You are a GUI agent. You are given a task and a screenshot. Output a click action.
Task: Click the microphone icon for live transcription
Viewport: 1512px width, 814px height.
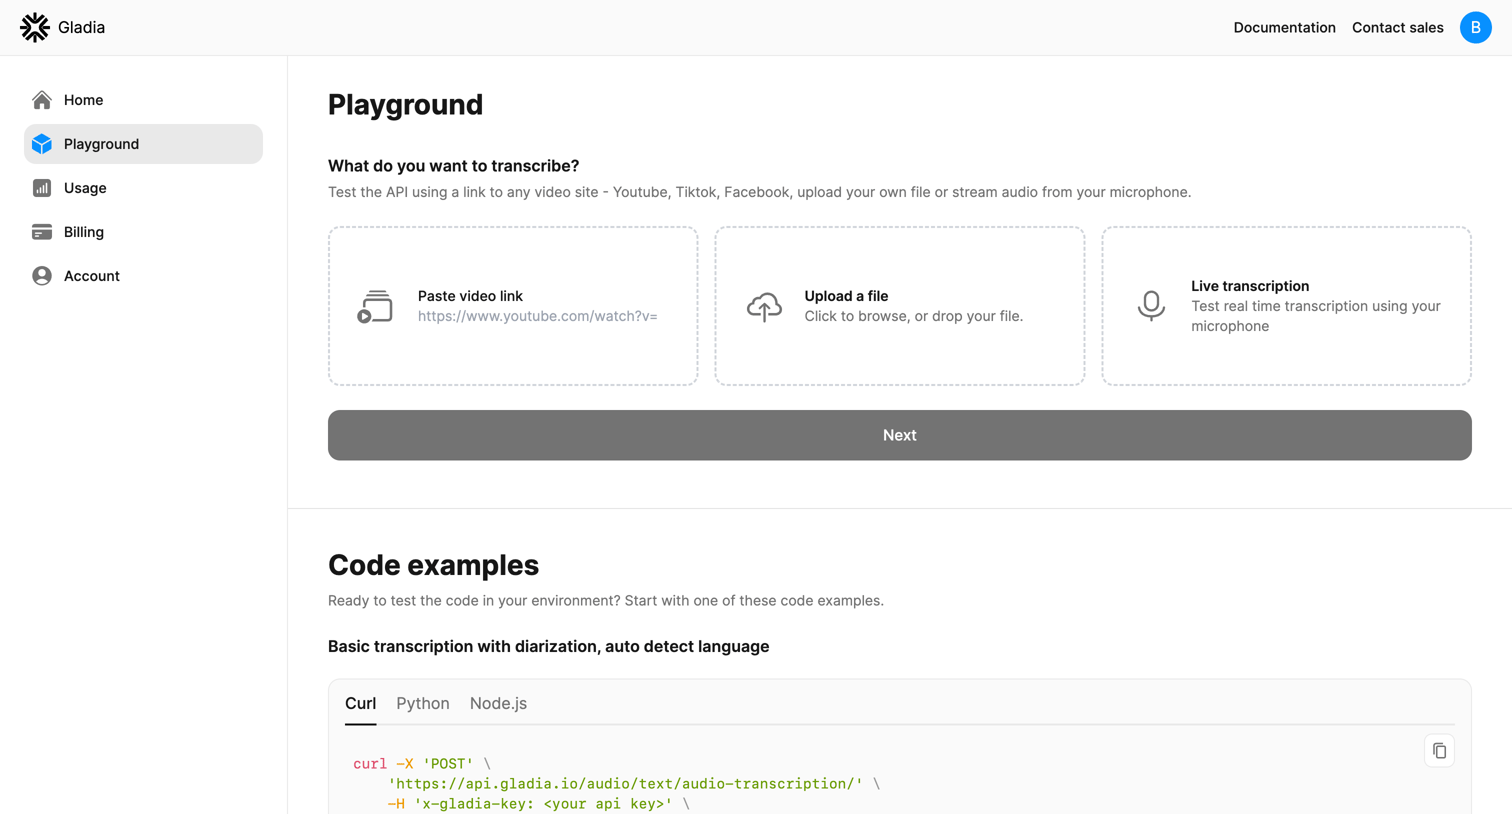point(1151,306)
